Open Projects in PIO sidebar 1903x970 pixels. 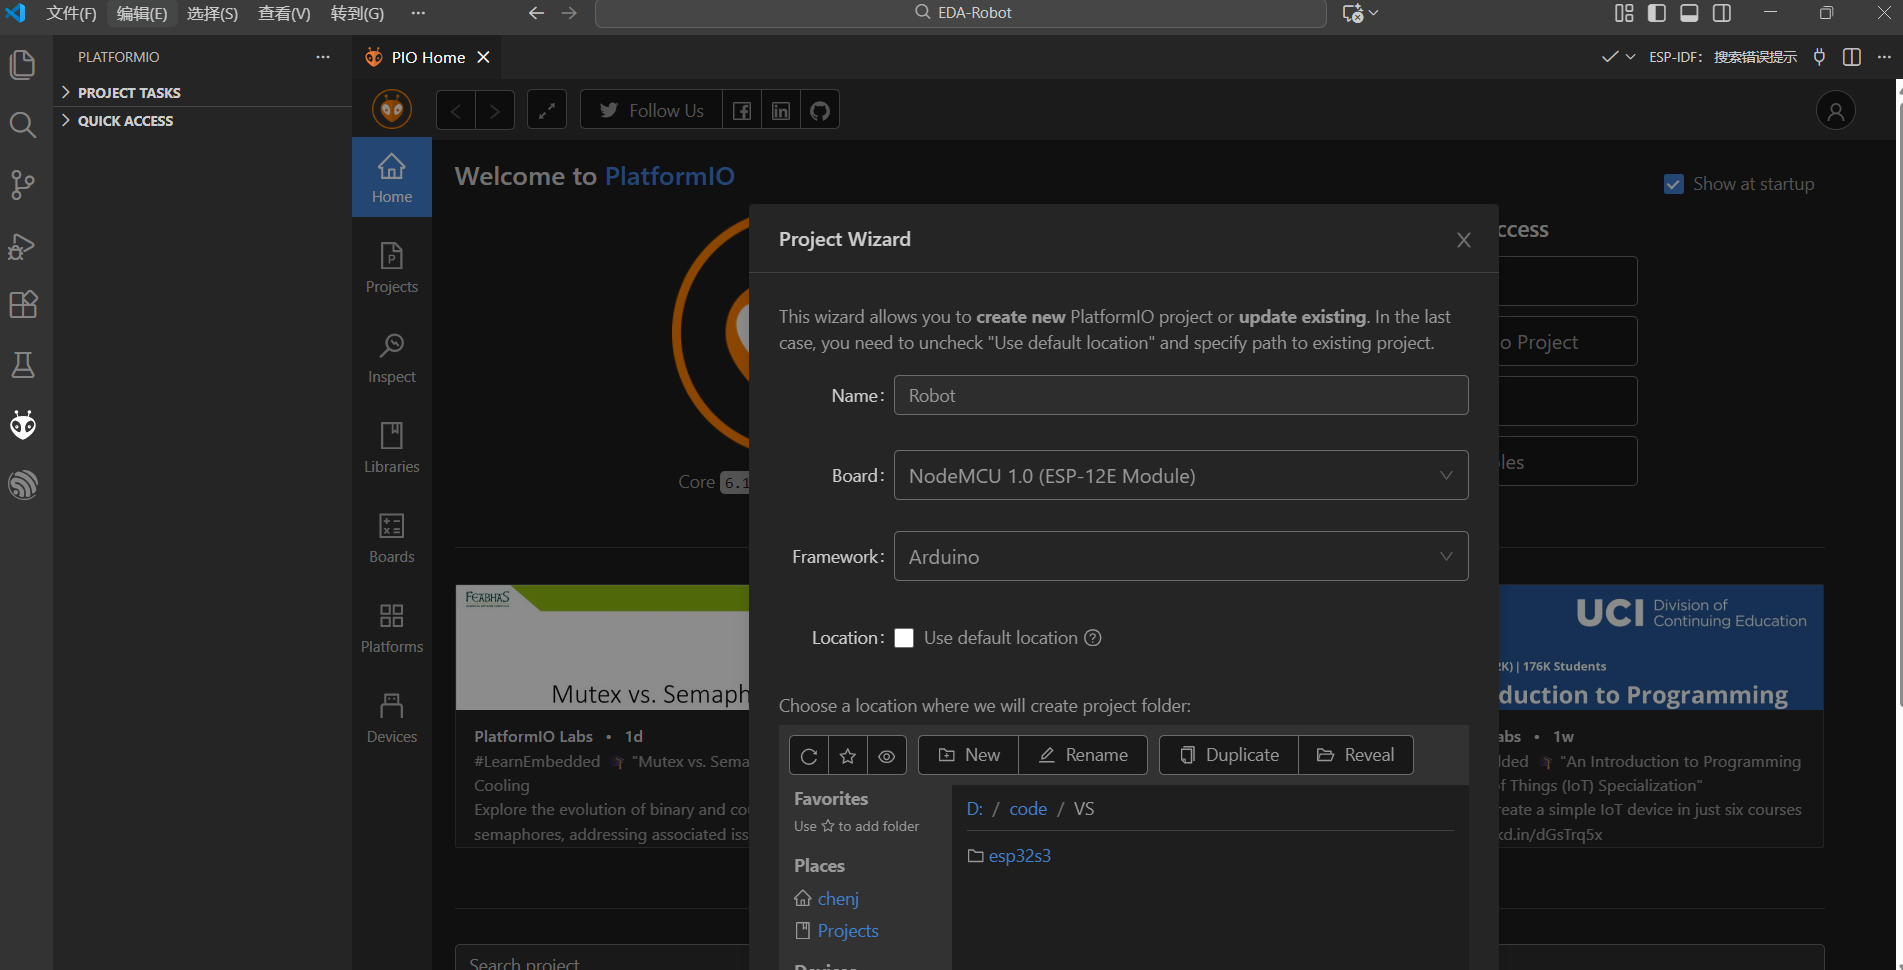pos(392,267)
